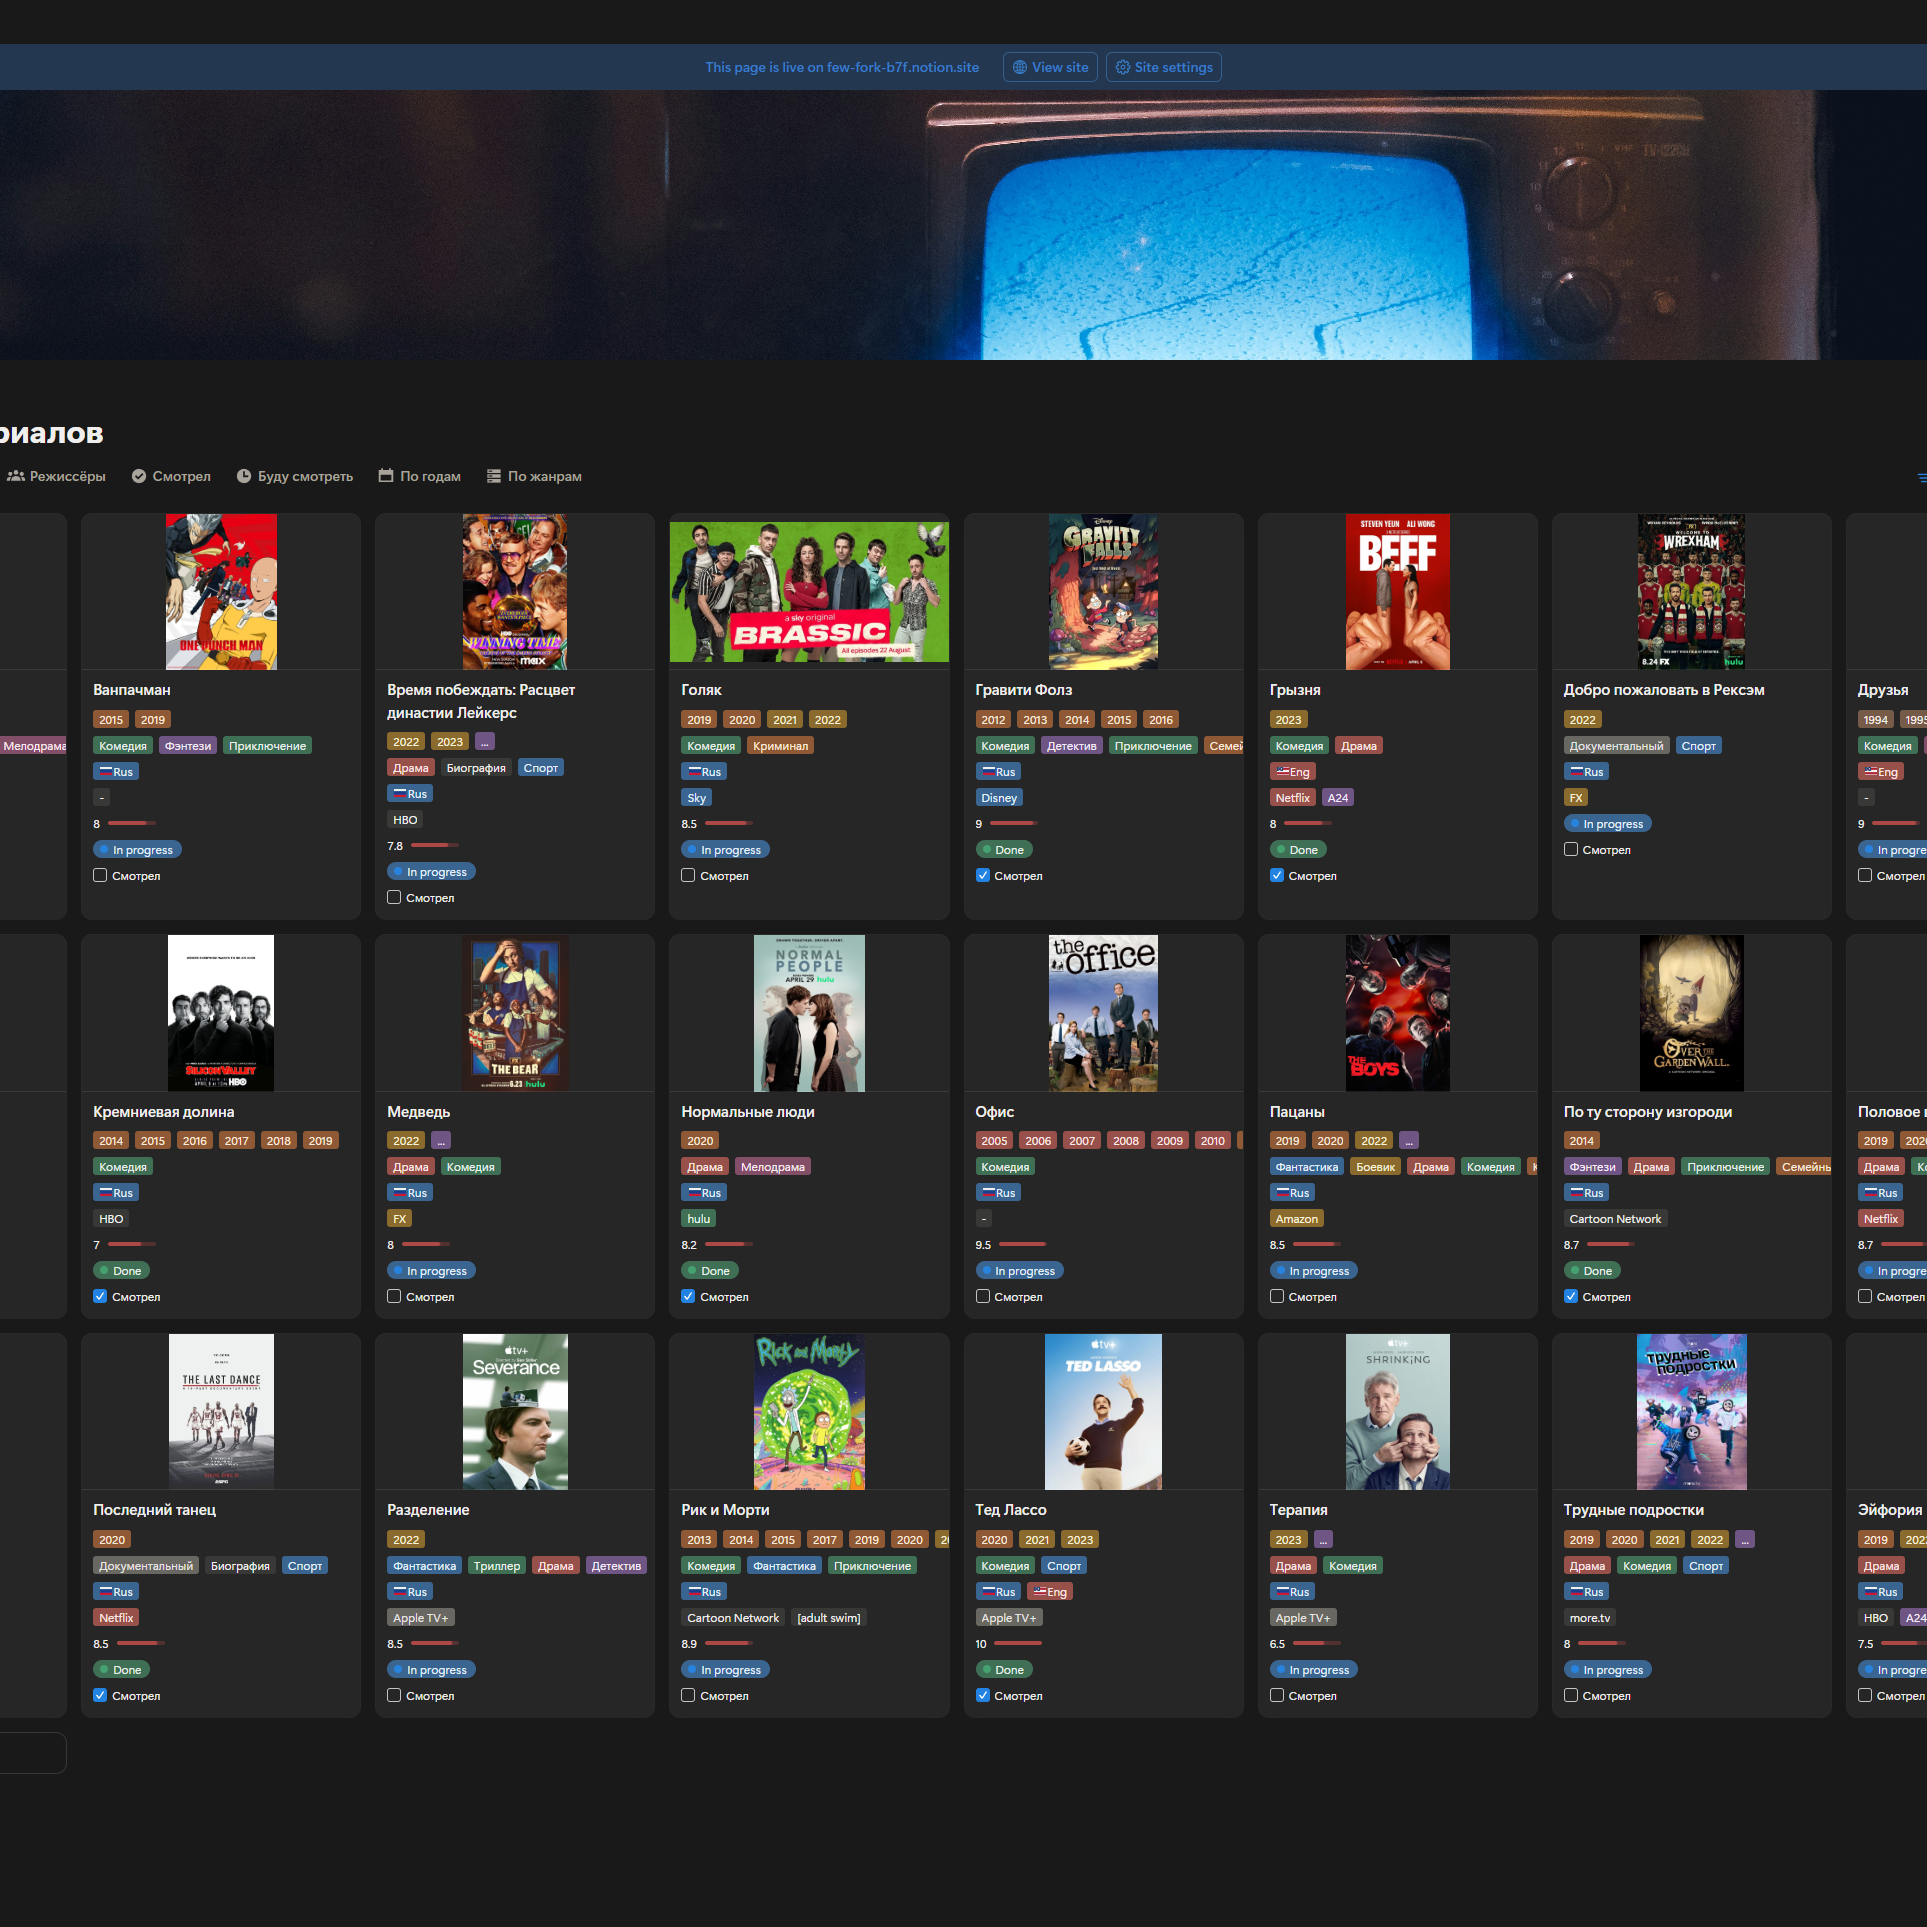The height and width of the screenshot is (1927, 1927).
Task: Click the checkmark icon beside the Смотрел tab
Action: [139, 476]
